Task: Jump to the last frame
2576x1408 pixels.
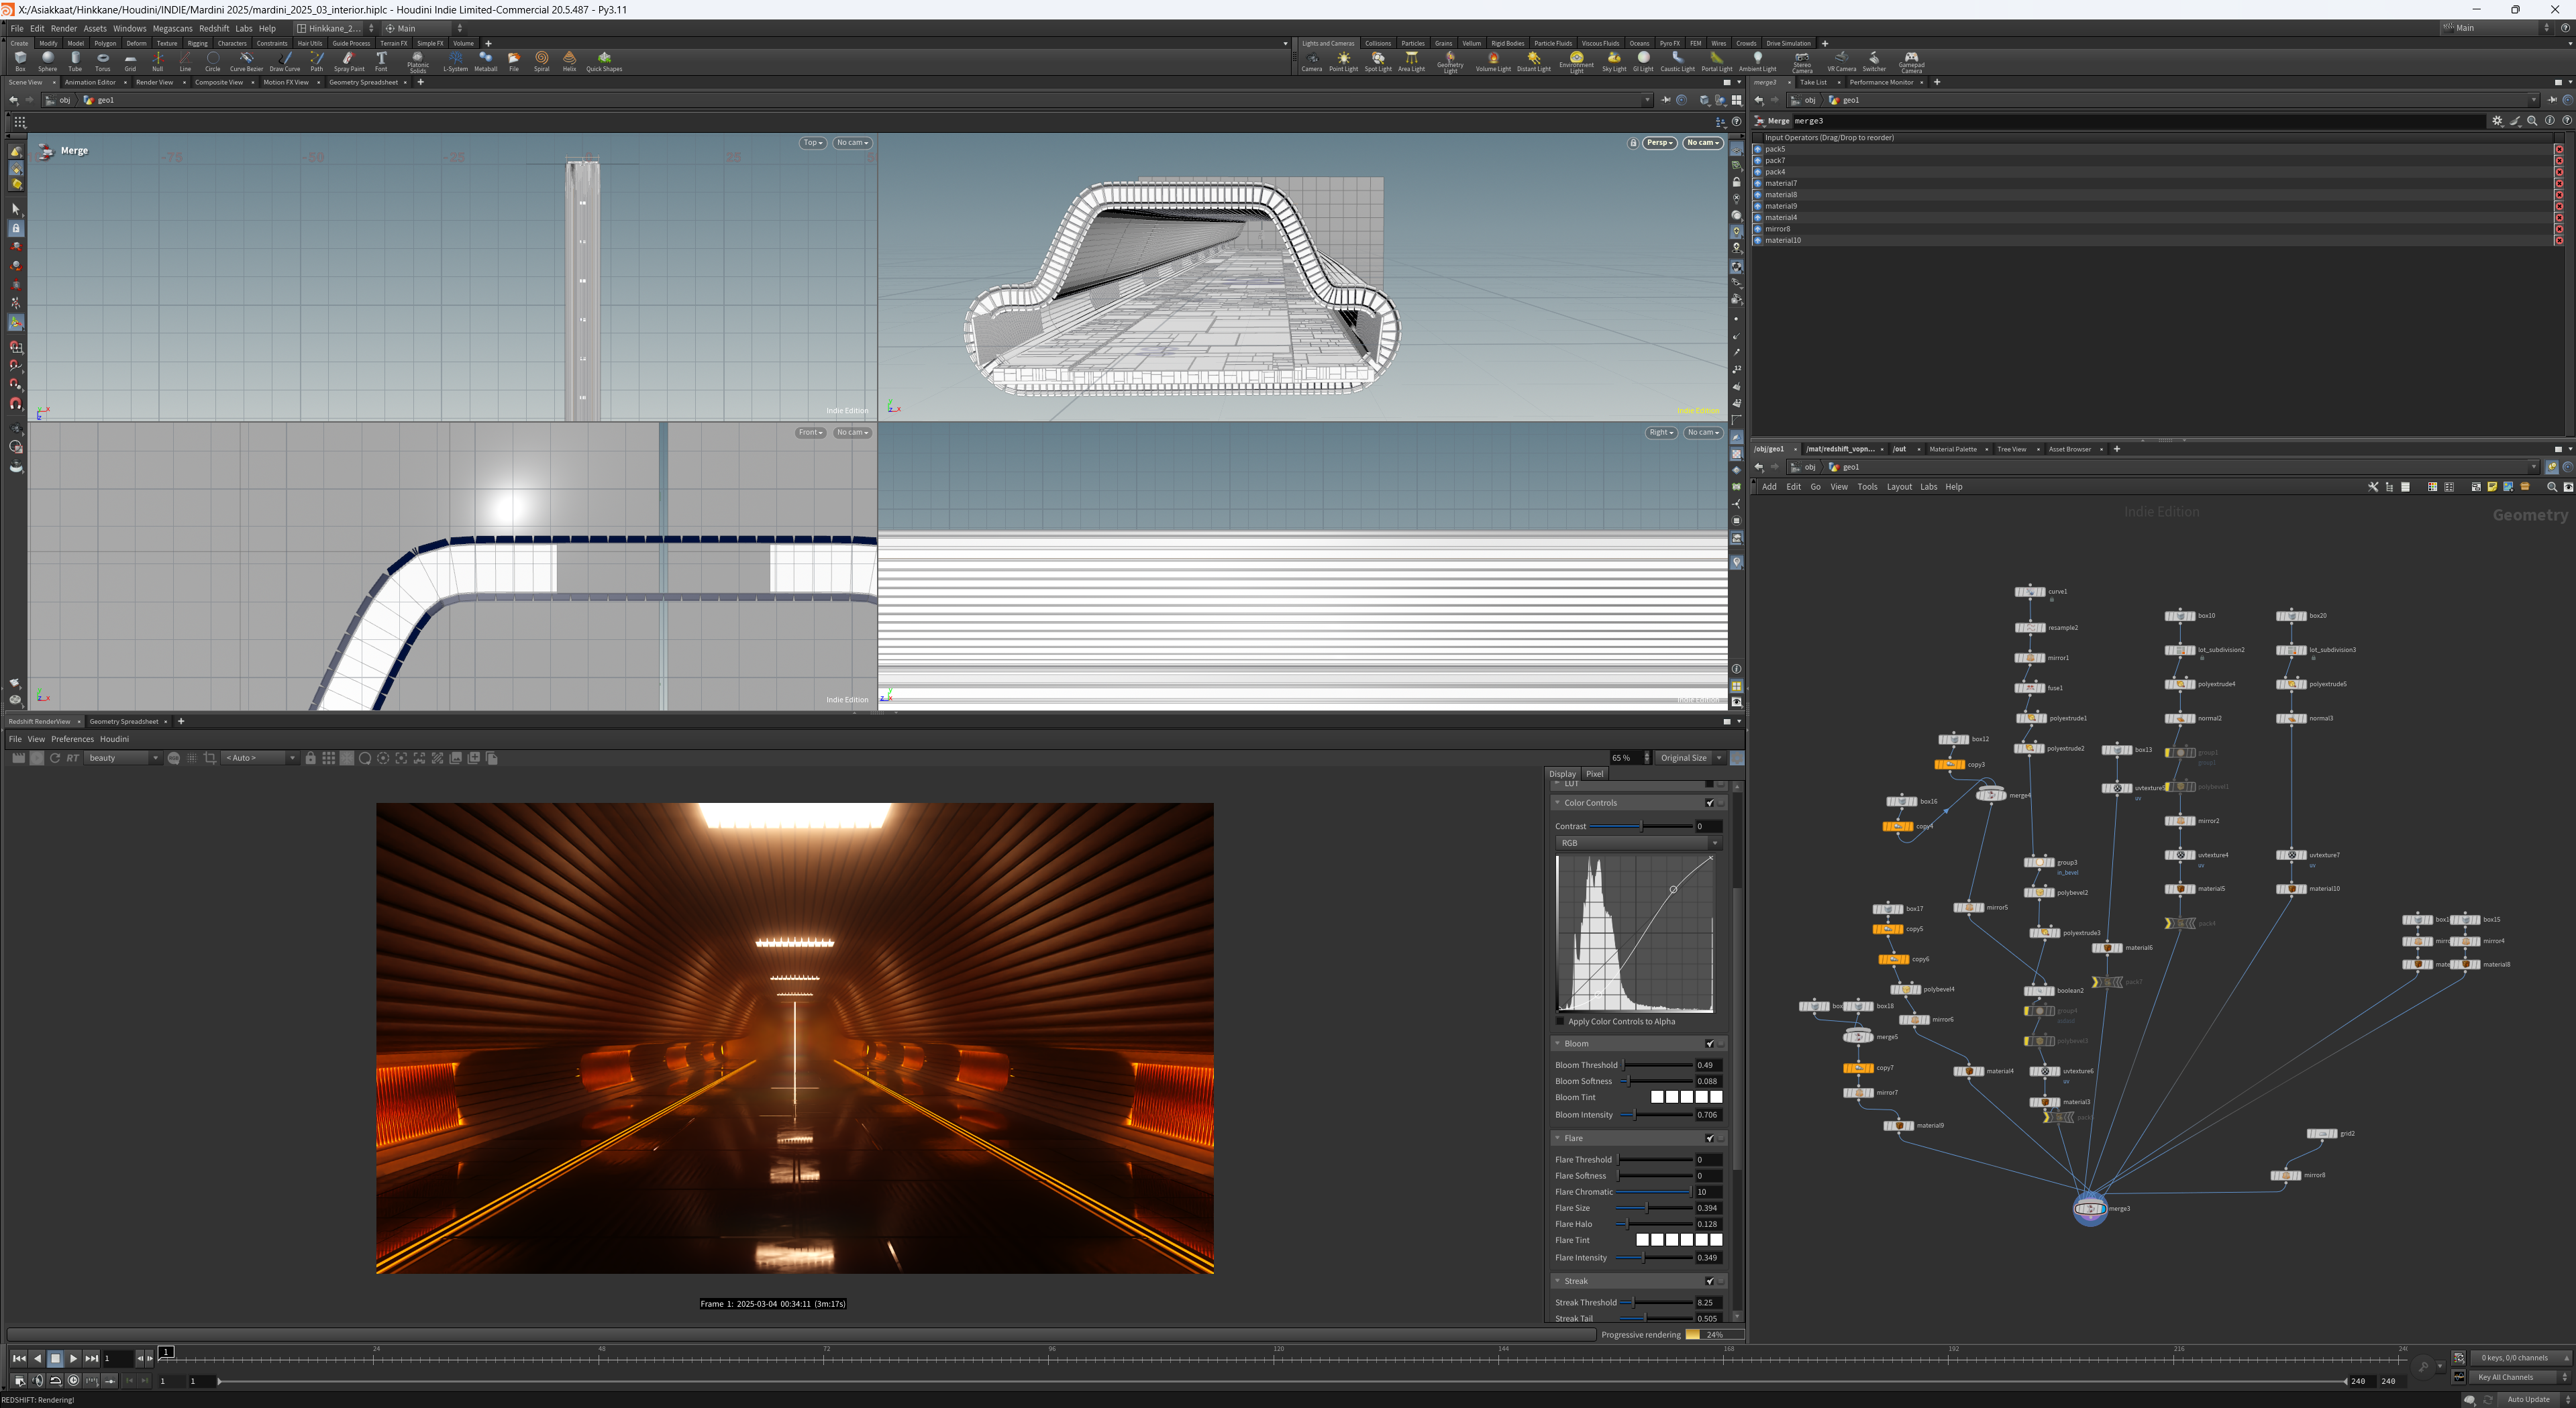Action: [92, 1358]
